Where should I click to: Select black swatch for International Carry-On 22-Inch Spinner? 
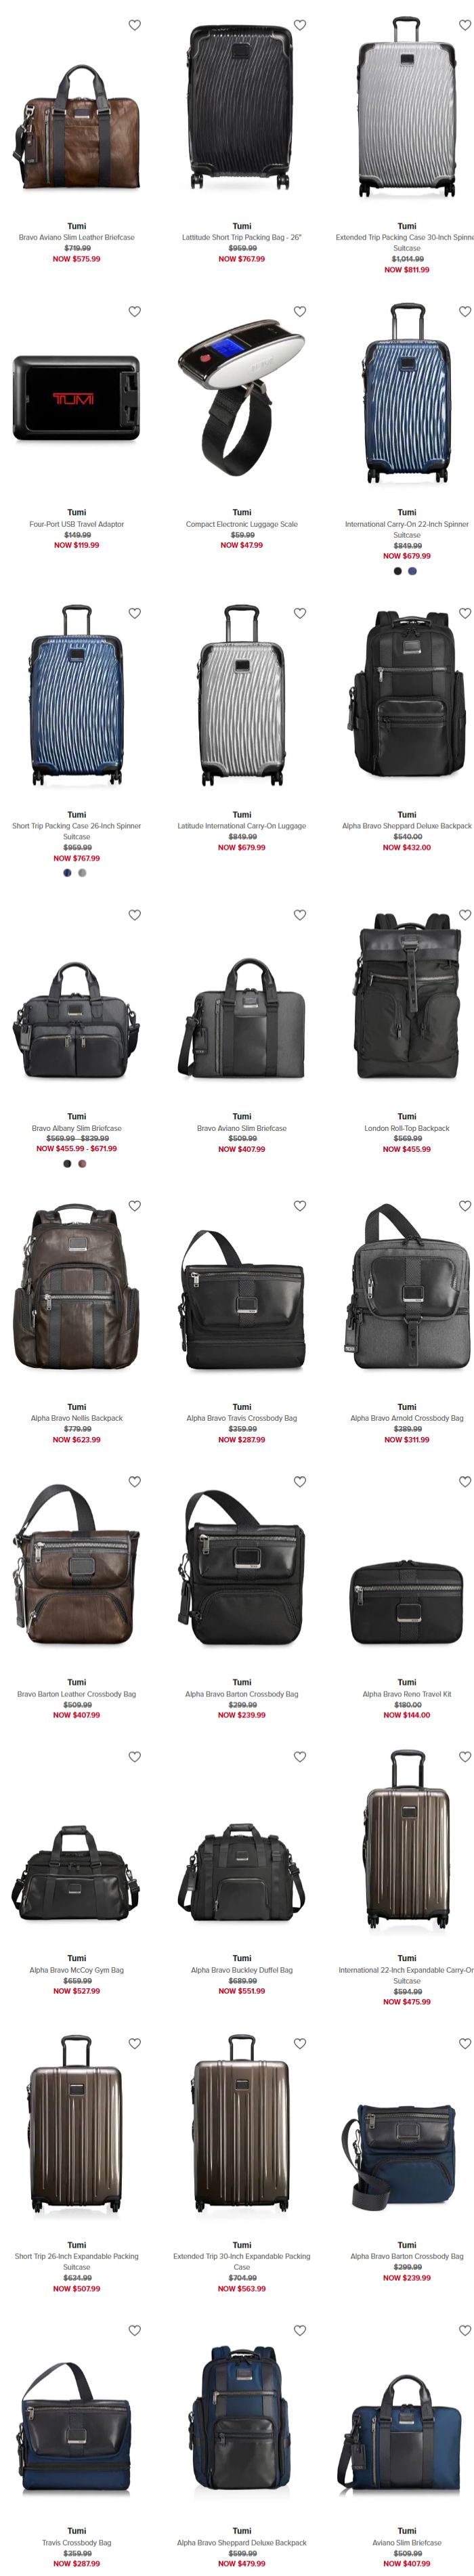[x=397, y=571]
